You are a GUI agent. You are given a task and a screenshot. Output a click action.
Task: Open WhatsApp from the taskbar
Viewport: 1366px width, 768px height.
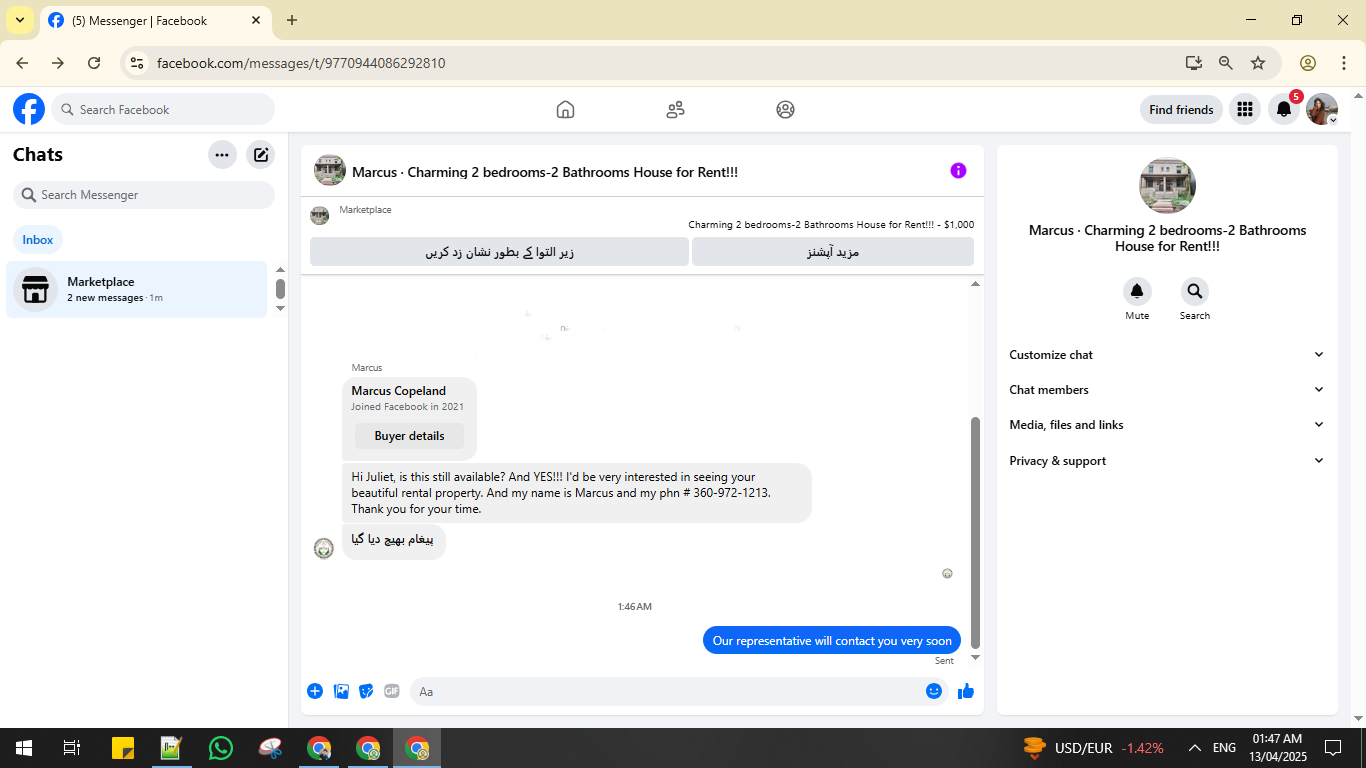tap(221, 748)
